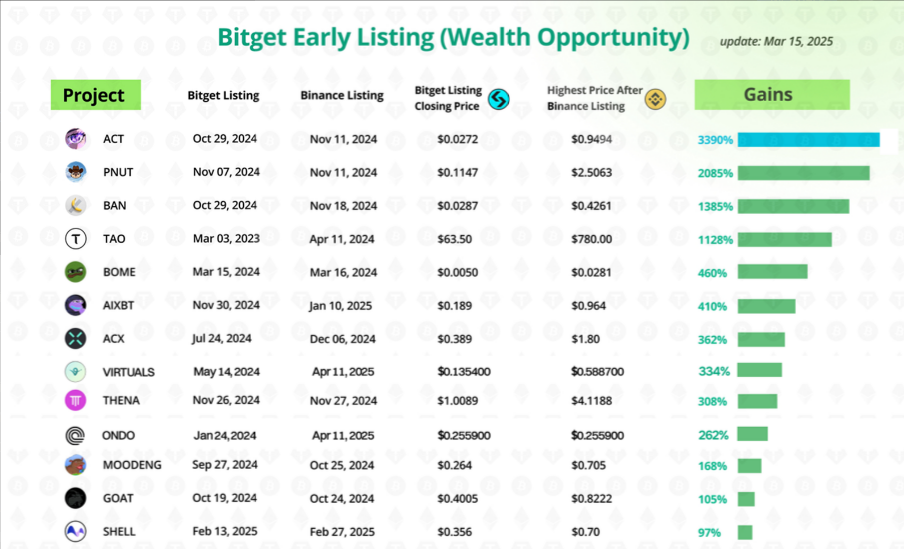This screenshot has width=904, height=549.
Task: Click the TAO token logo
Action: click(x=76, y=239)
